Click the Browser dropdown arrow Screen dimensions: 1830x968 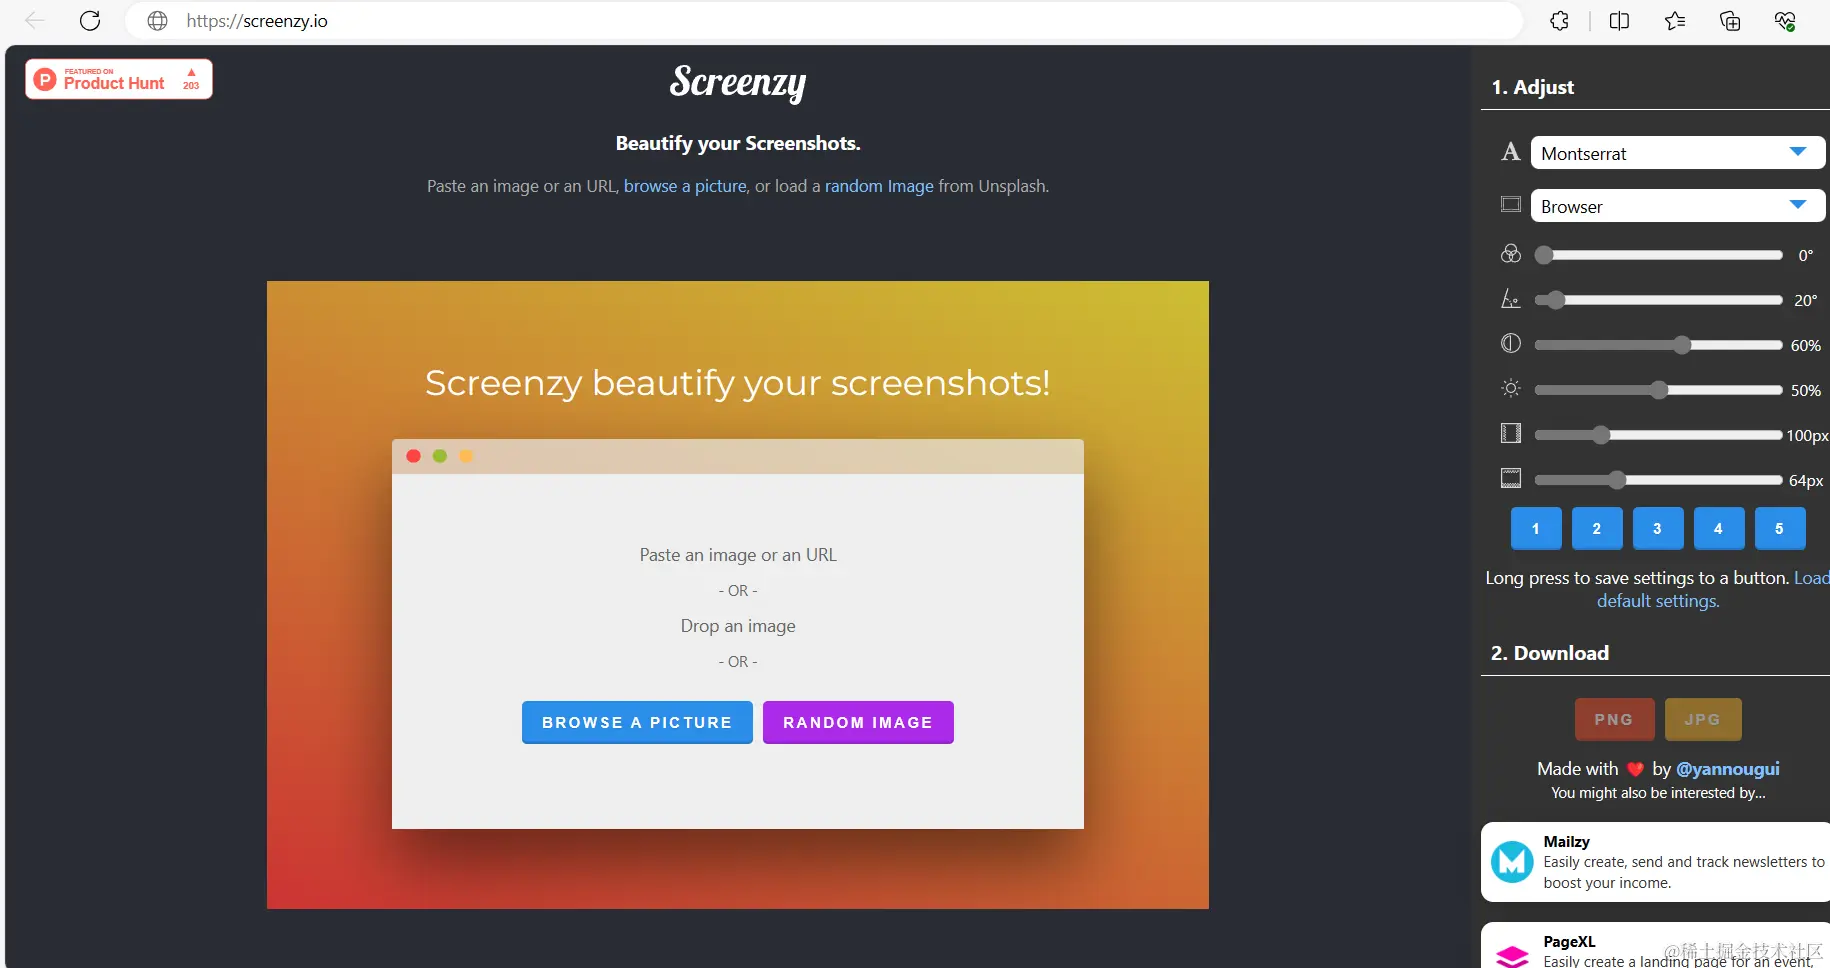1798,205
